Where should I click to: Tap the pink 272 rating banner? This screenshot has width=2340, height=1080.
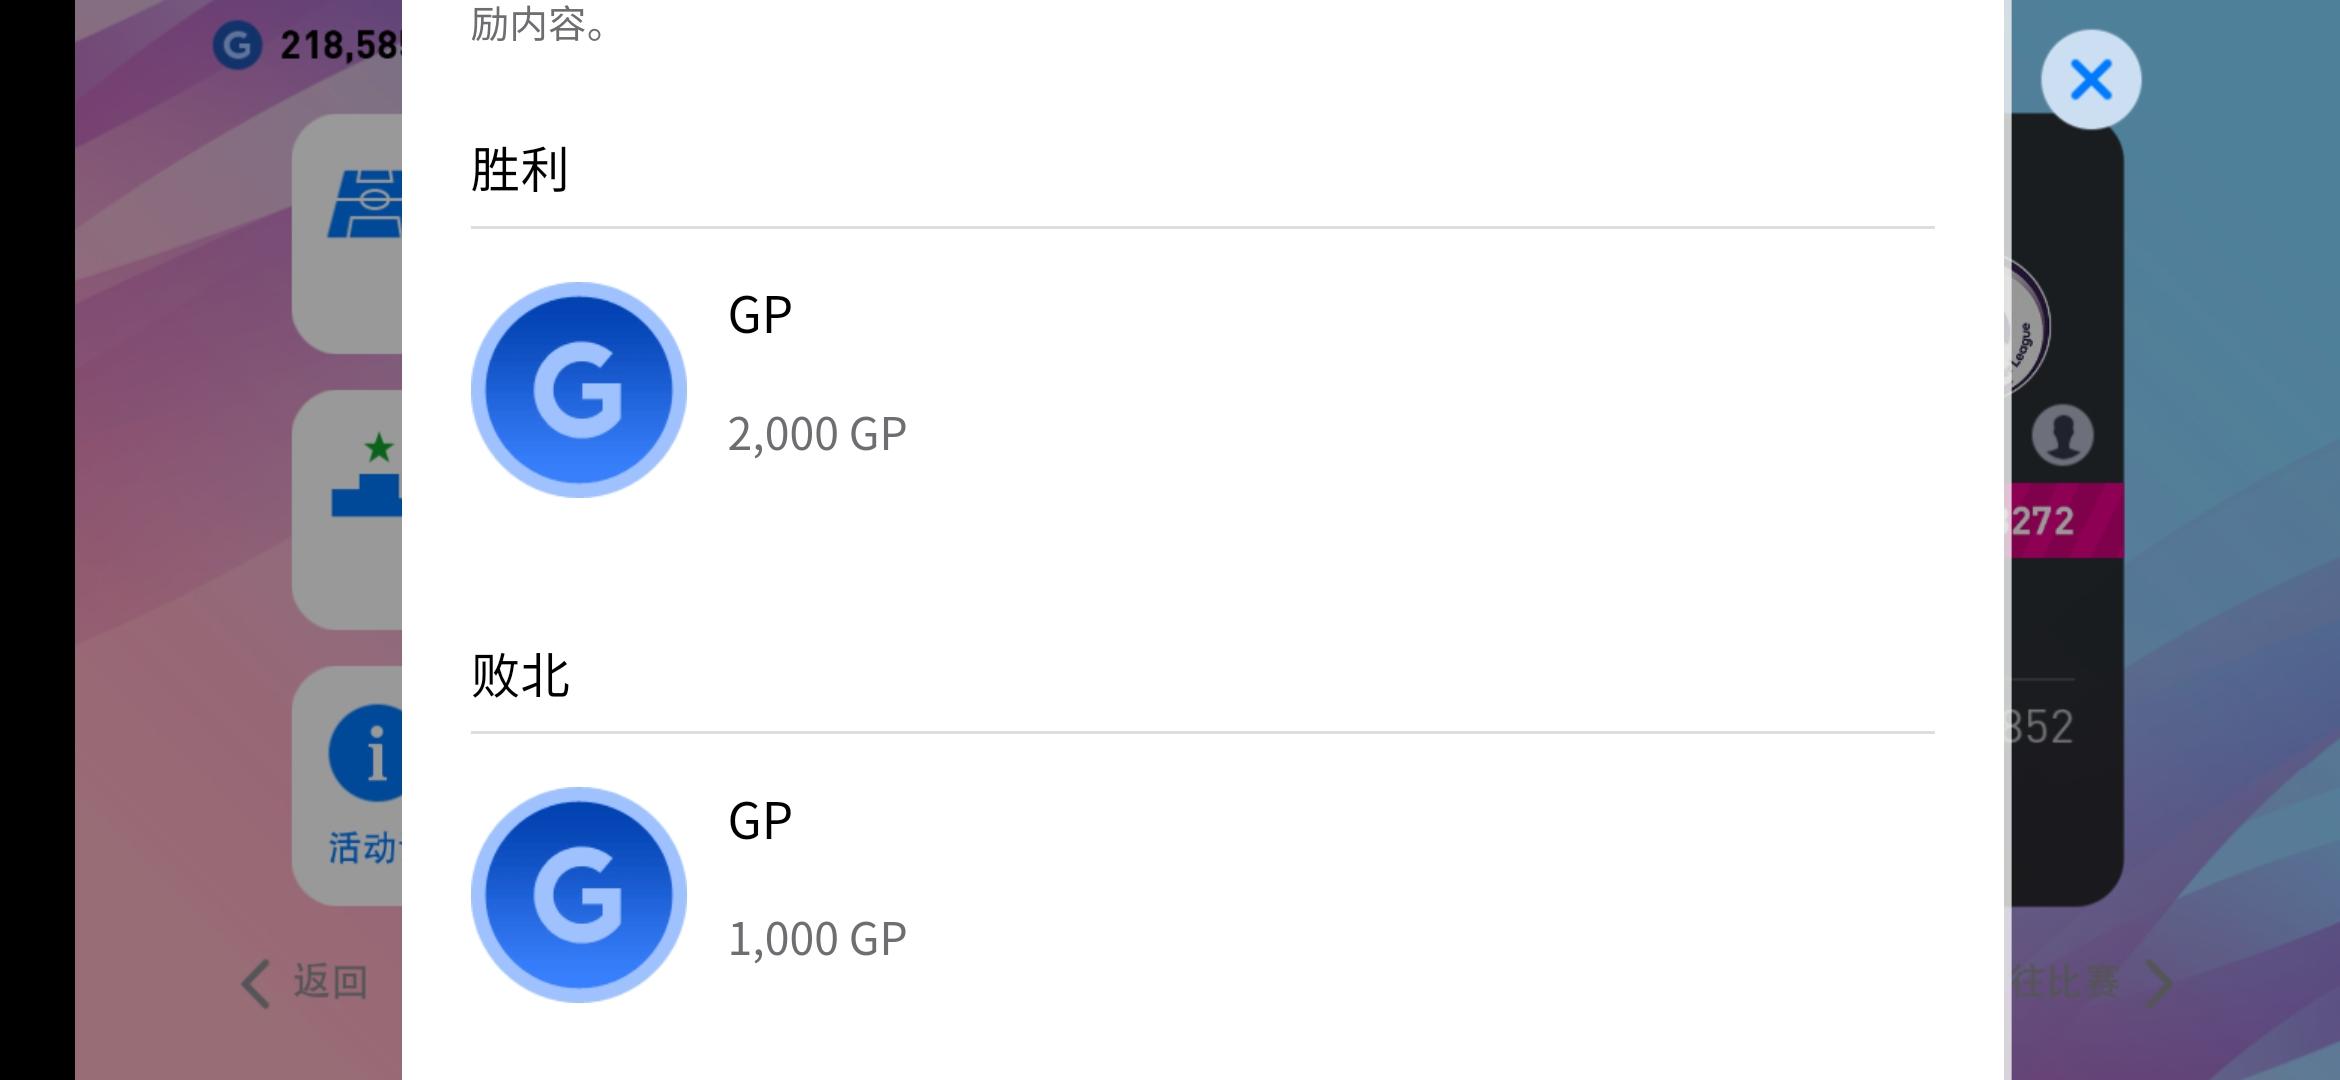click(x=2067, y=520)
